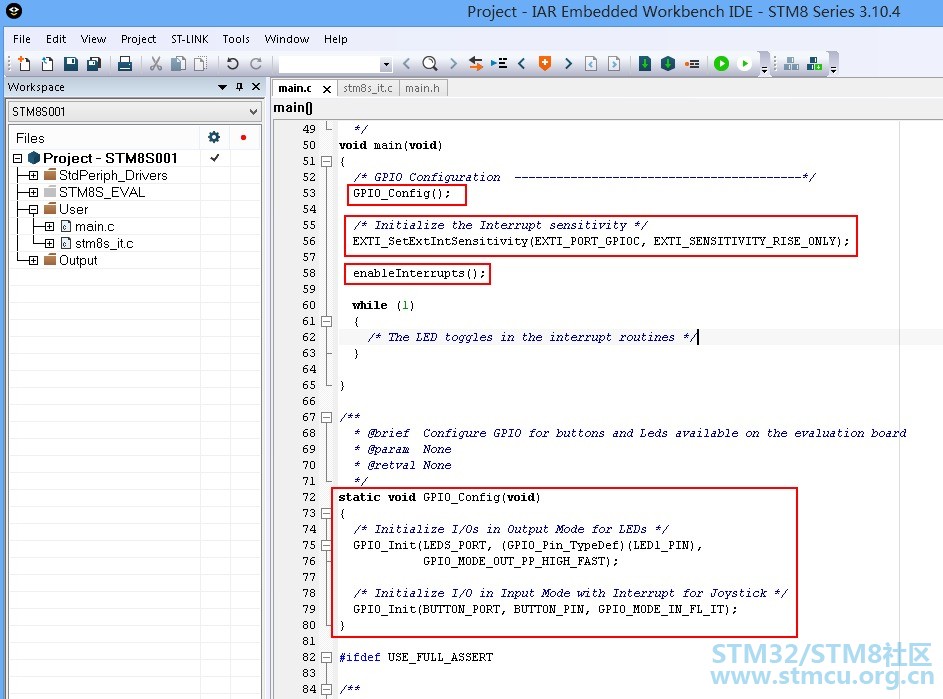Open the STM8S001 configuration dropdown
The width and height of the screenshot is (943, 699).
pyautogui.click(x=253, y=112)
